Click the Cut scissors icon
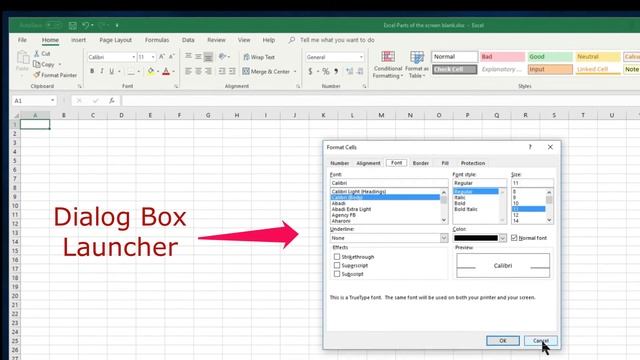 point(37,53)
